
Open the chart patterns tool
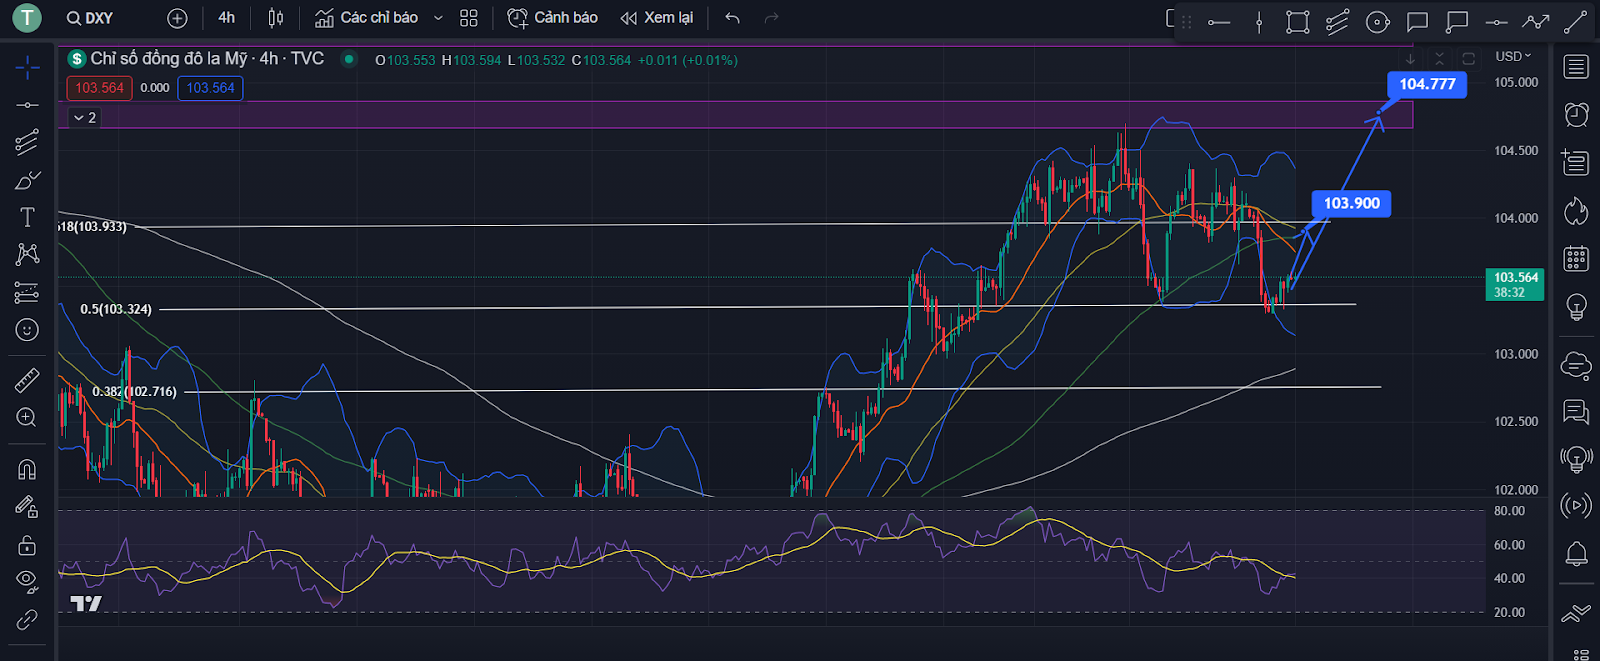pyautogui.click(x=27, y=254)
